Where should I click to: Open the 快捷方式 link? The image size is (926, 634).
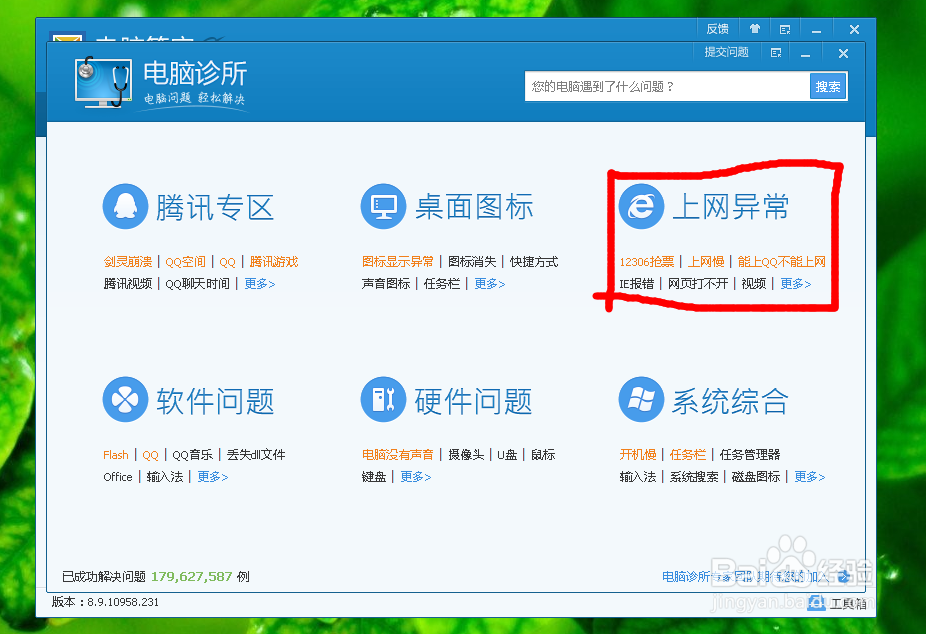[534, 262]
